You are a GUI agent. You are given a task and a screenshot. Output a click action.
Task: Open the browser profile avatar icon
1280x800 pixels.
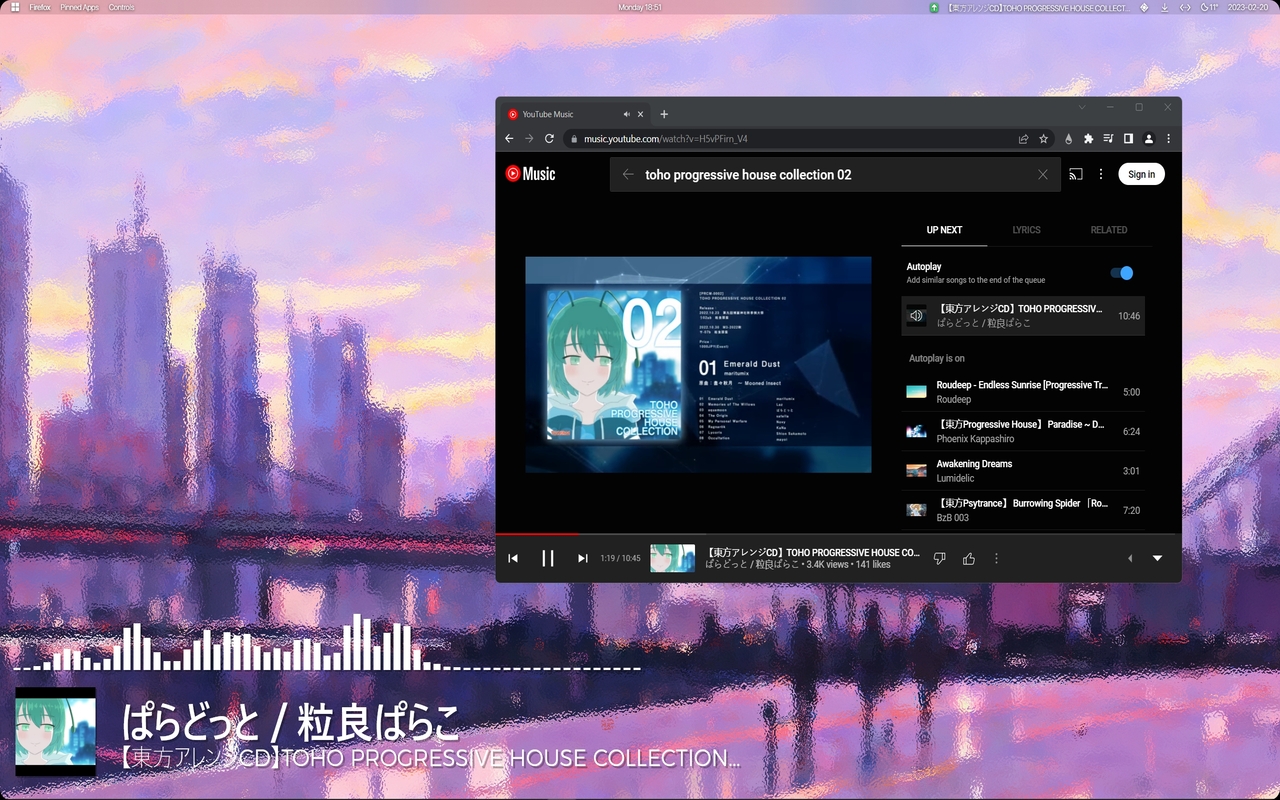click(x=1148, y=138)
